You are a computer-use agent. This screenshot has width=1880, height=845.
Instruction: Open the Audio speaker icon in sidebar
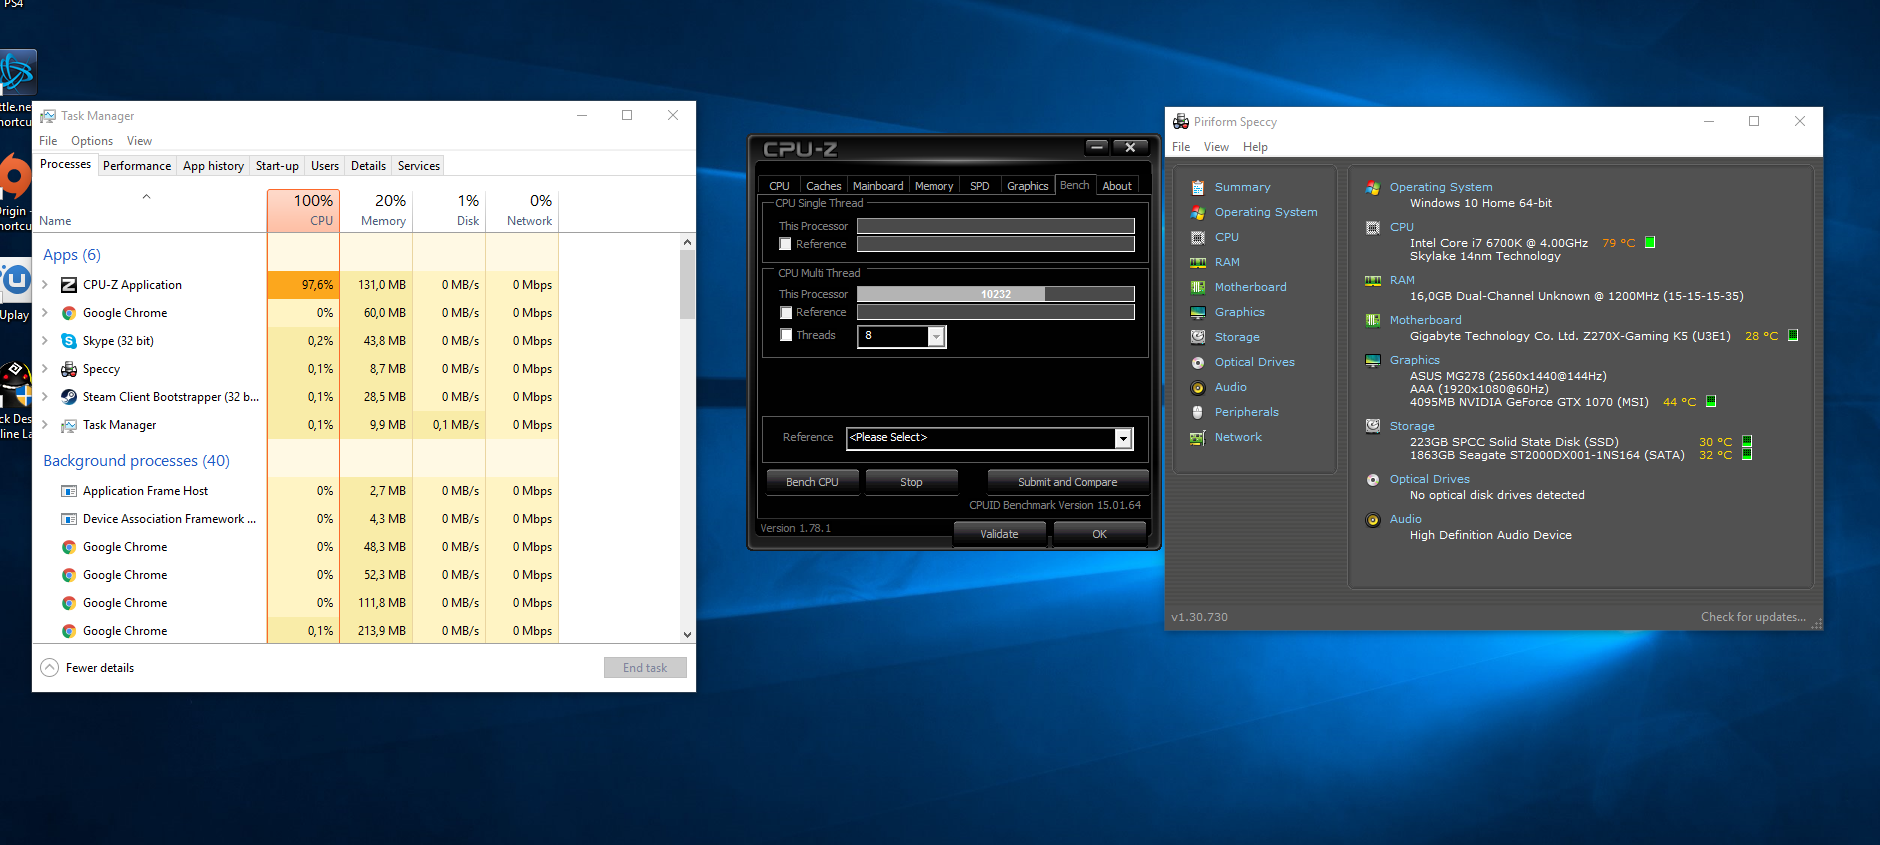(x=1197, y=387)
